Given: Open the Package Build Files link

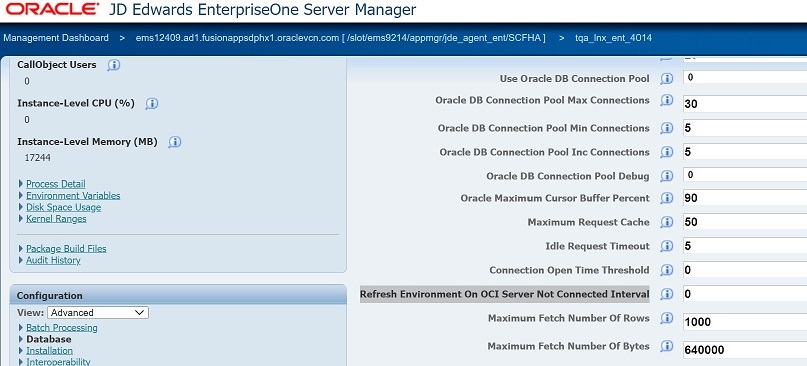Looking at the screenshot, I should click(x=66, y=249).
